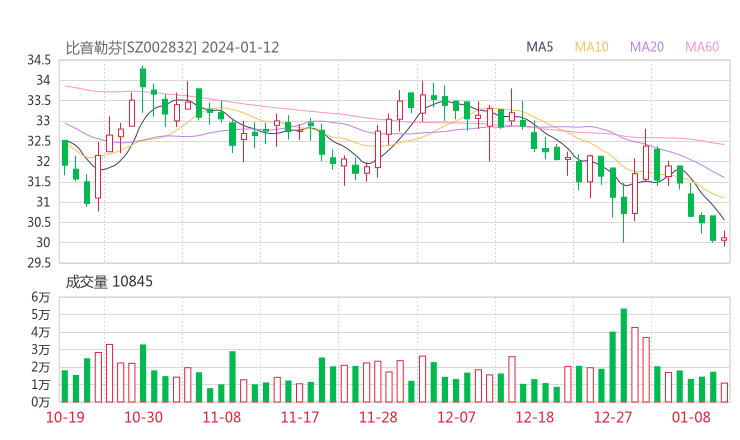Click the last red volume bar at far right
This screenshot has width=740, height=440.
coord(724,393)
